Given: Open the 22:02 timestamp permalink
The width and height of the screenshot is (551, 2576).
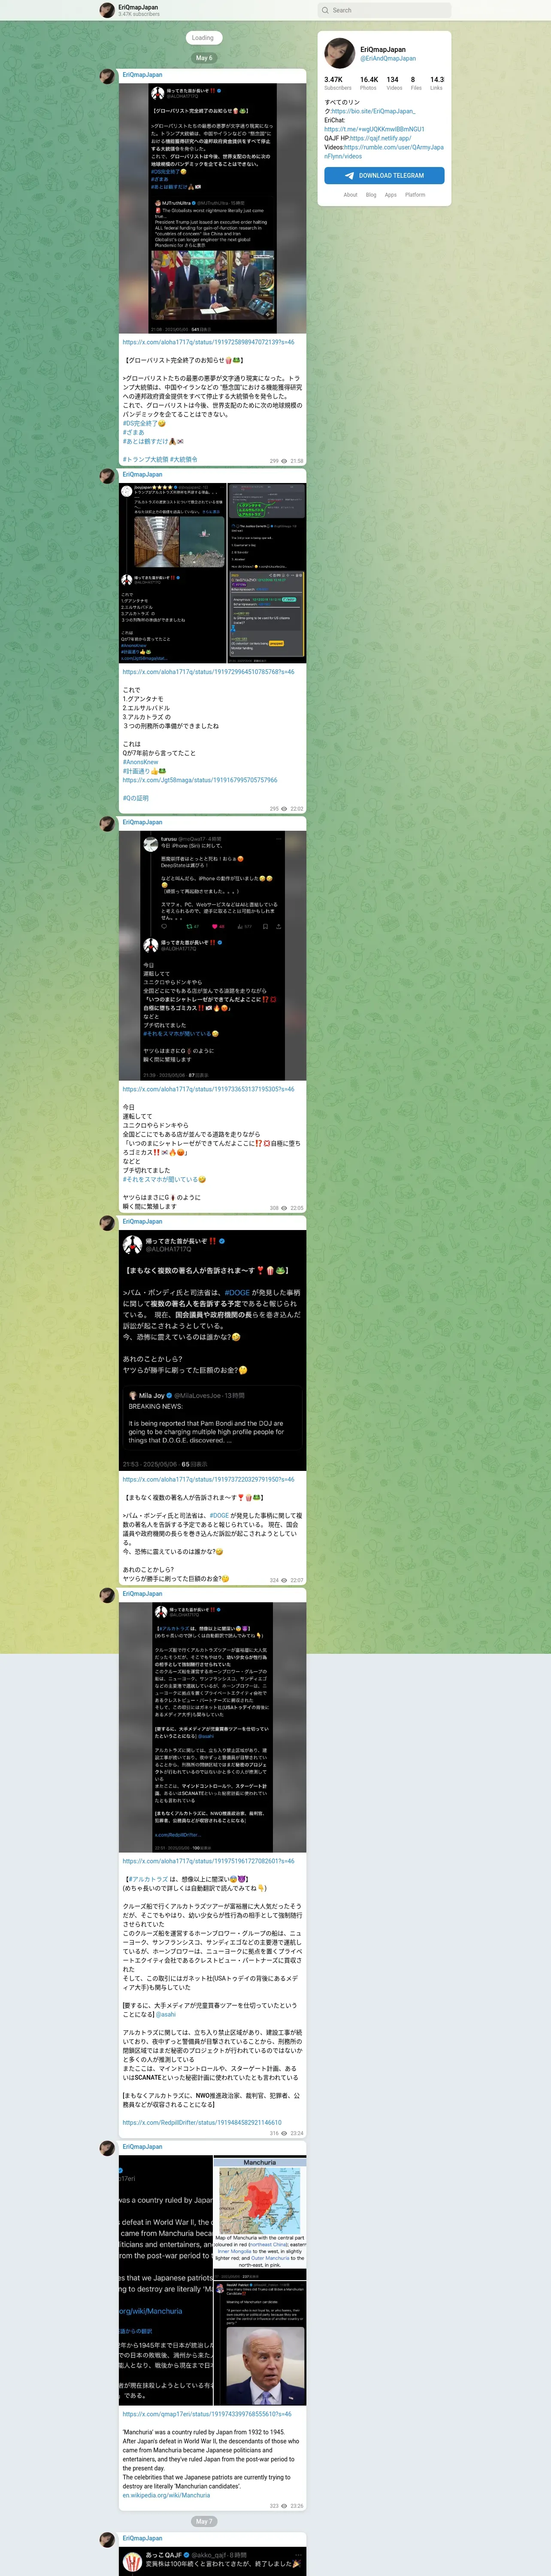Looking at the screenshot, I should tap(296, 809).
